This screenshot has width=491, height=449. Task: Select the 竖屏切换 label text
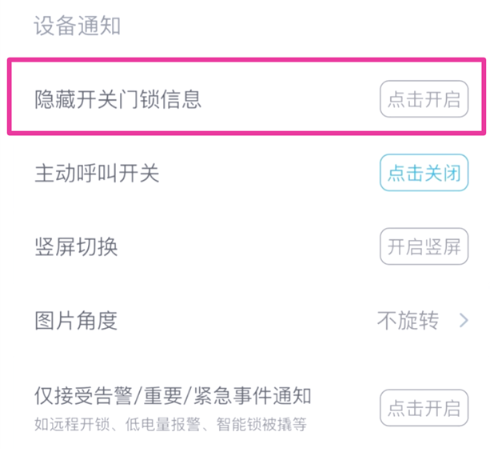coord(76,247)
